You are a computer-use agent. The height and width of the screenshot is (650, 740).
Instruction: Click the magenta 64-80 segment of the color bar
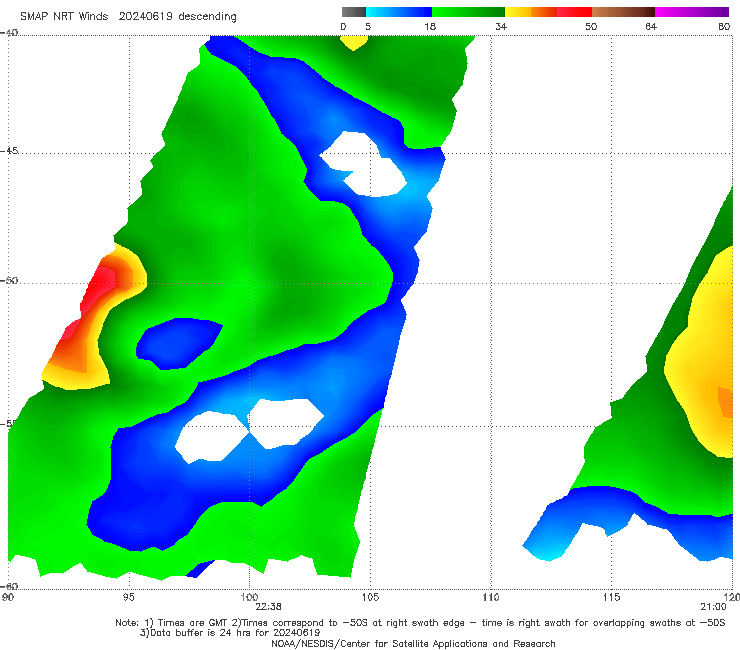coord(692,12)
